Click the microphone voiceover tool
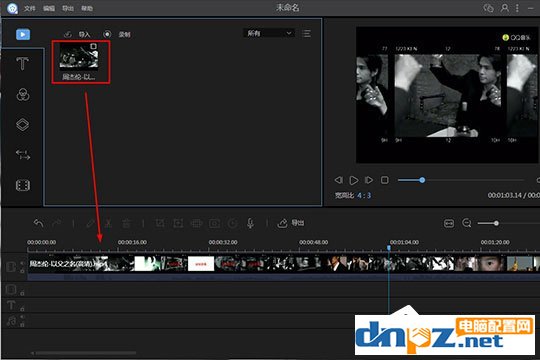The width and height of the screenshot is (540, 360). point(250,224)
